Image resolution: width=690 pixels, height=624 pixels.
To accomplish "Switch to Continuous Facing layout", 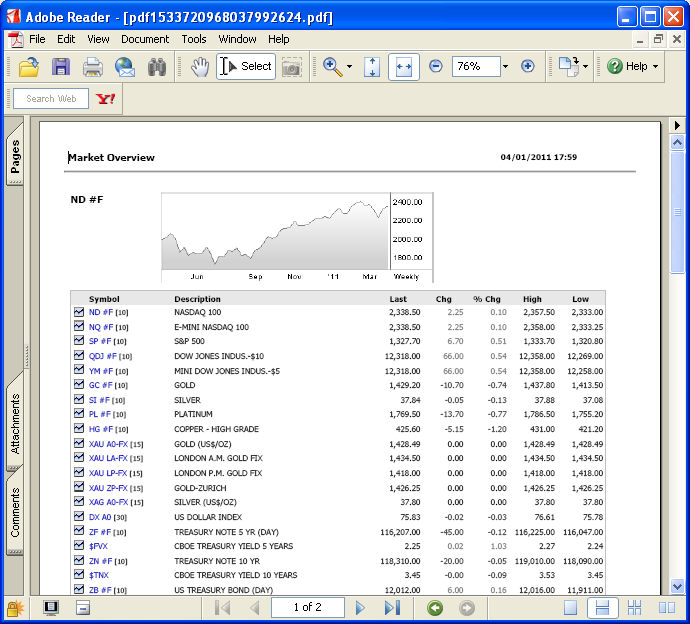I will click(x=634, y=608).
